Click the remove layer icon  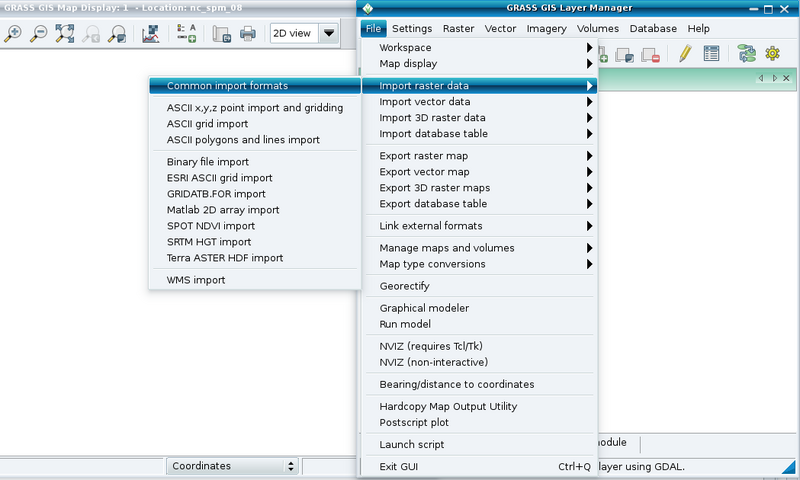point(651,56)
